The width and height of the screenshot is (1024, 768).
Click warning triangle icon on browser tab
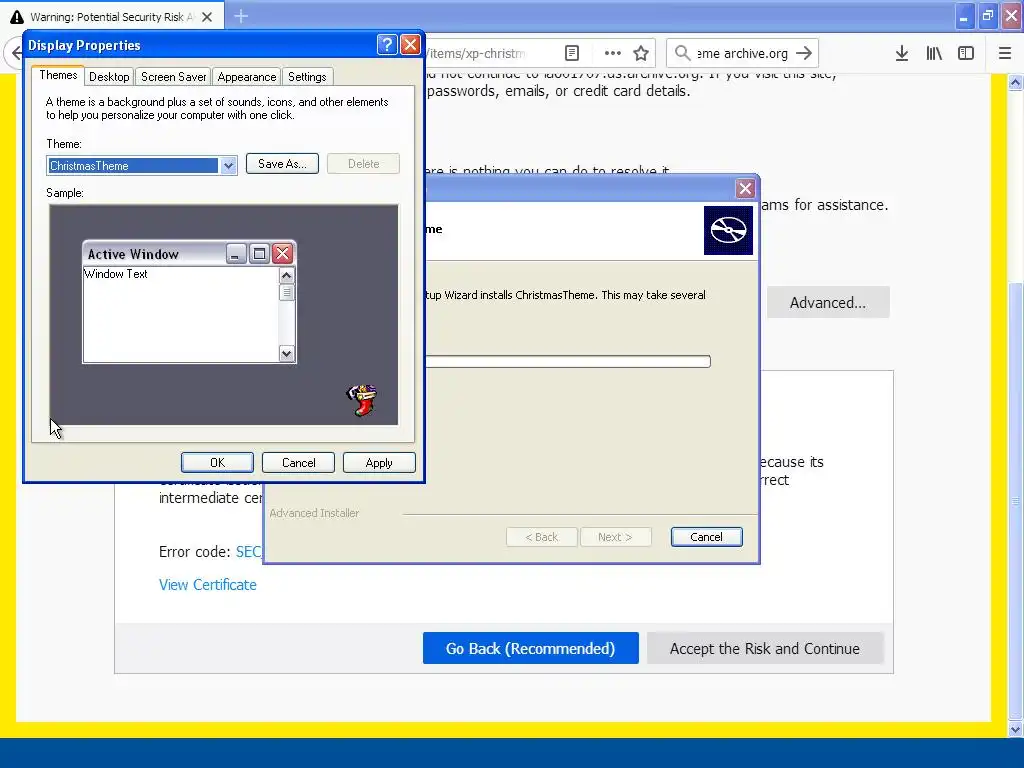(x=17, y=17)
